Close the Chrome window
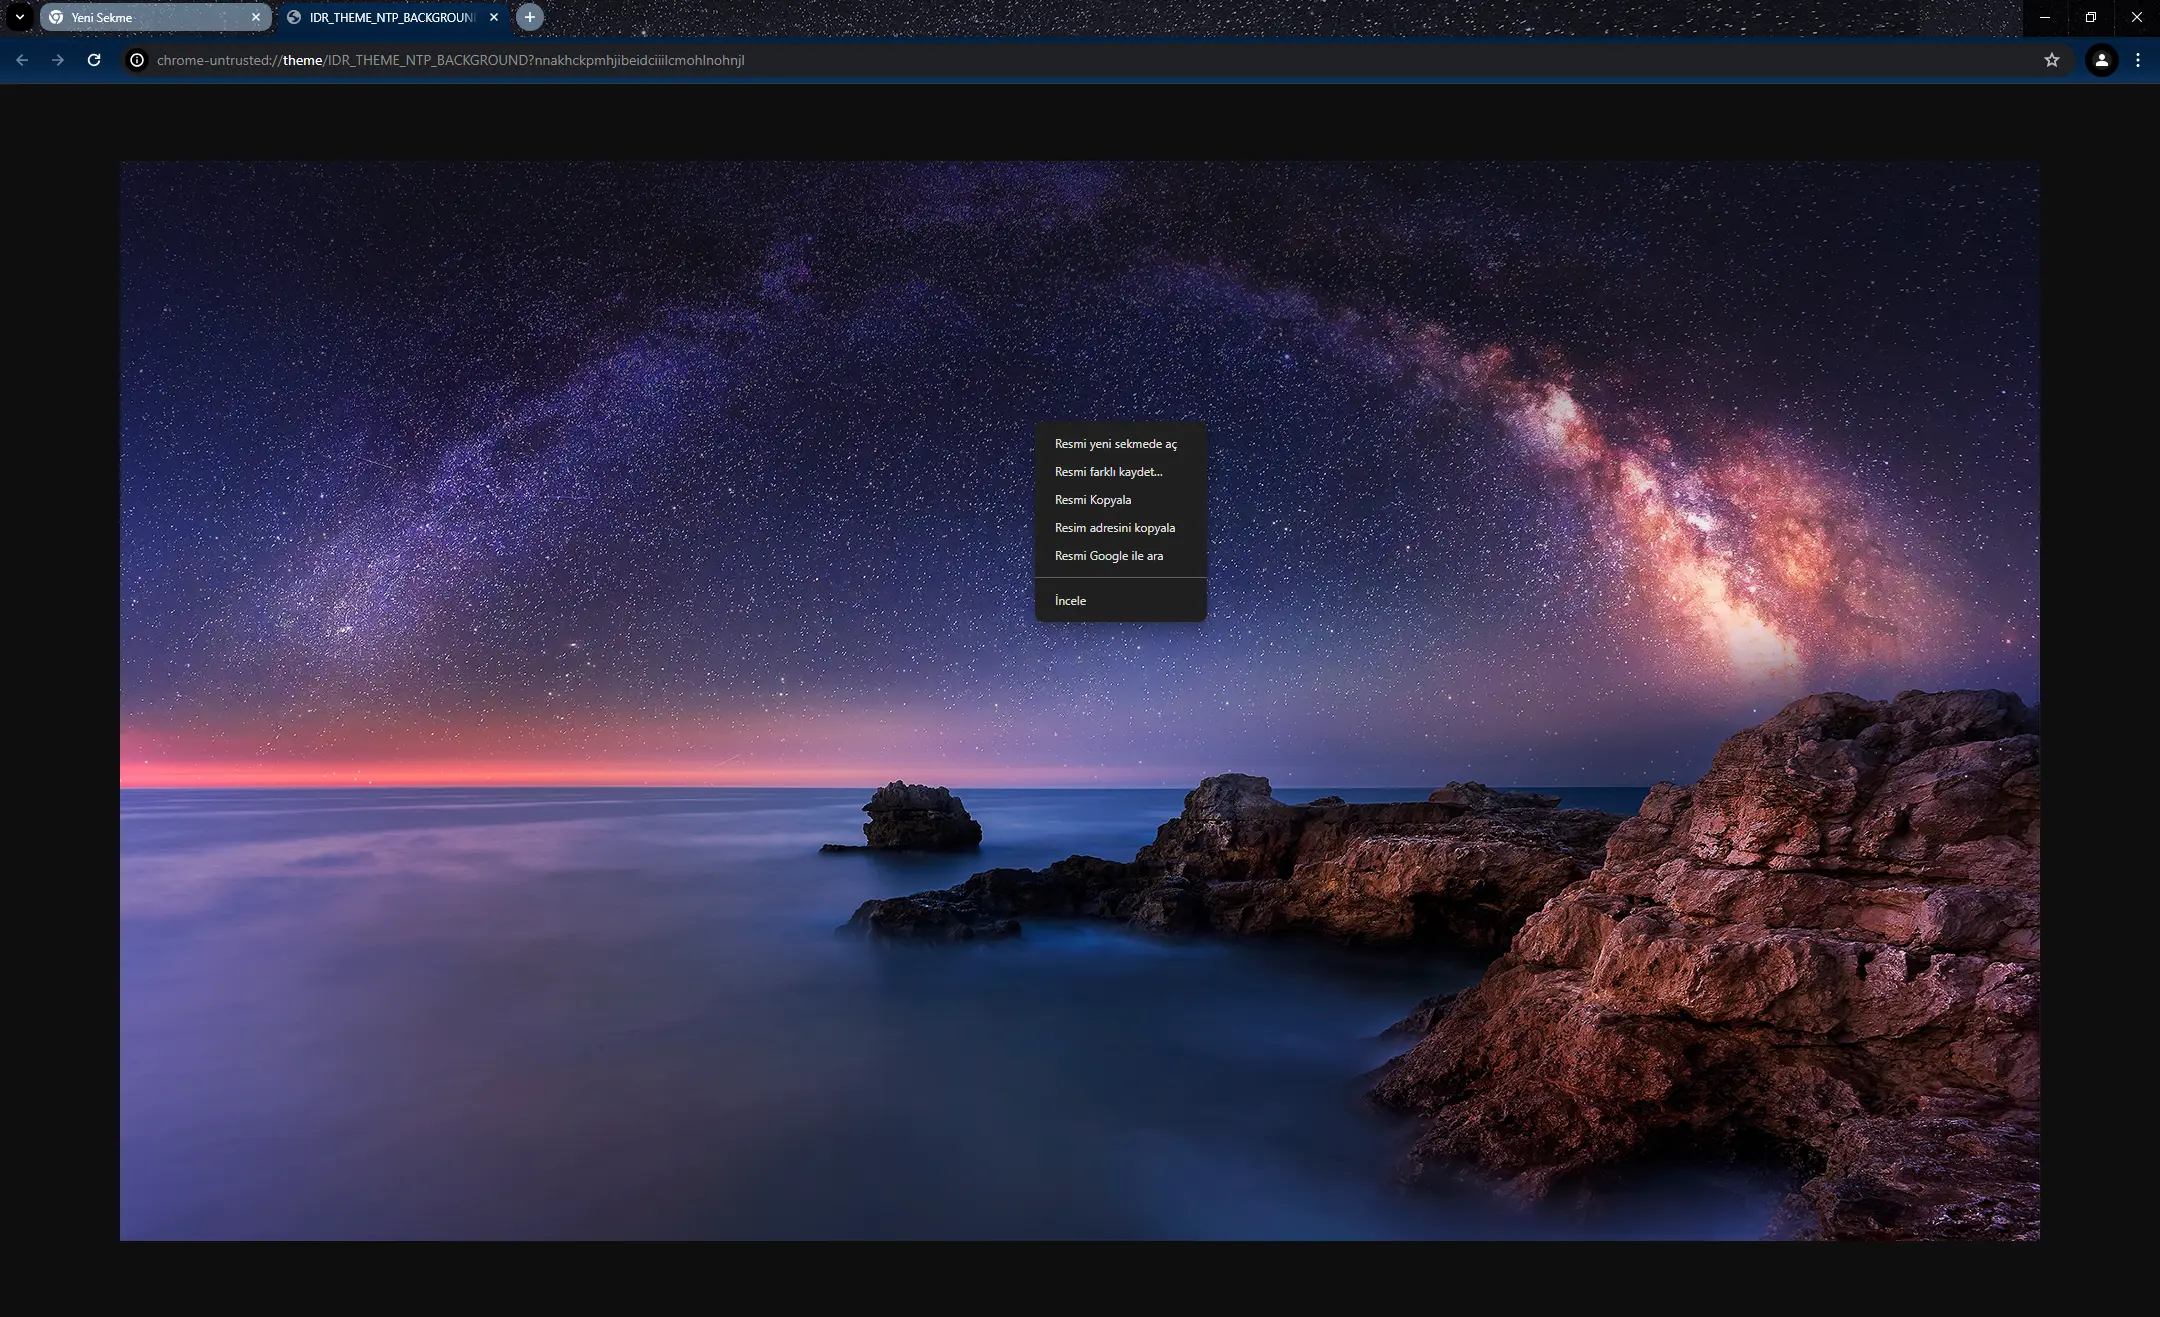Viewport: 2160px width, 1317px height. (2137, 17)
